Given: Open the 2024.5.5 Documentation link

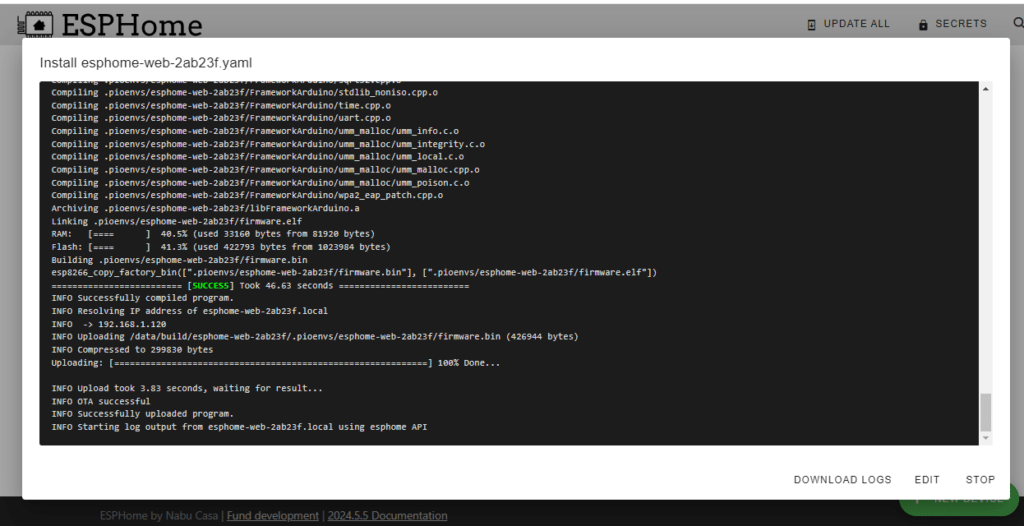Looking at the screenshot, I should click(x=387, y=516).
